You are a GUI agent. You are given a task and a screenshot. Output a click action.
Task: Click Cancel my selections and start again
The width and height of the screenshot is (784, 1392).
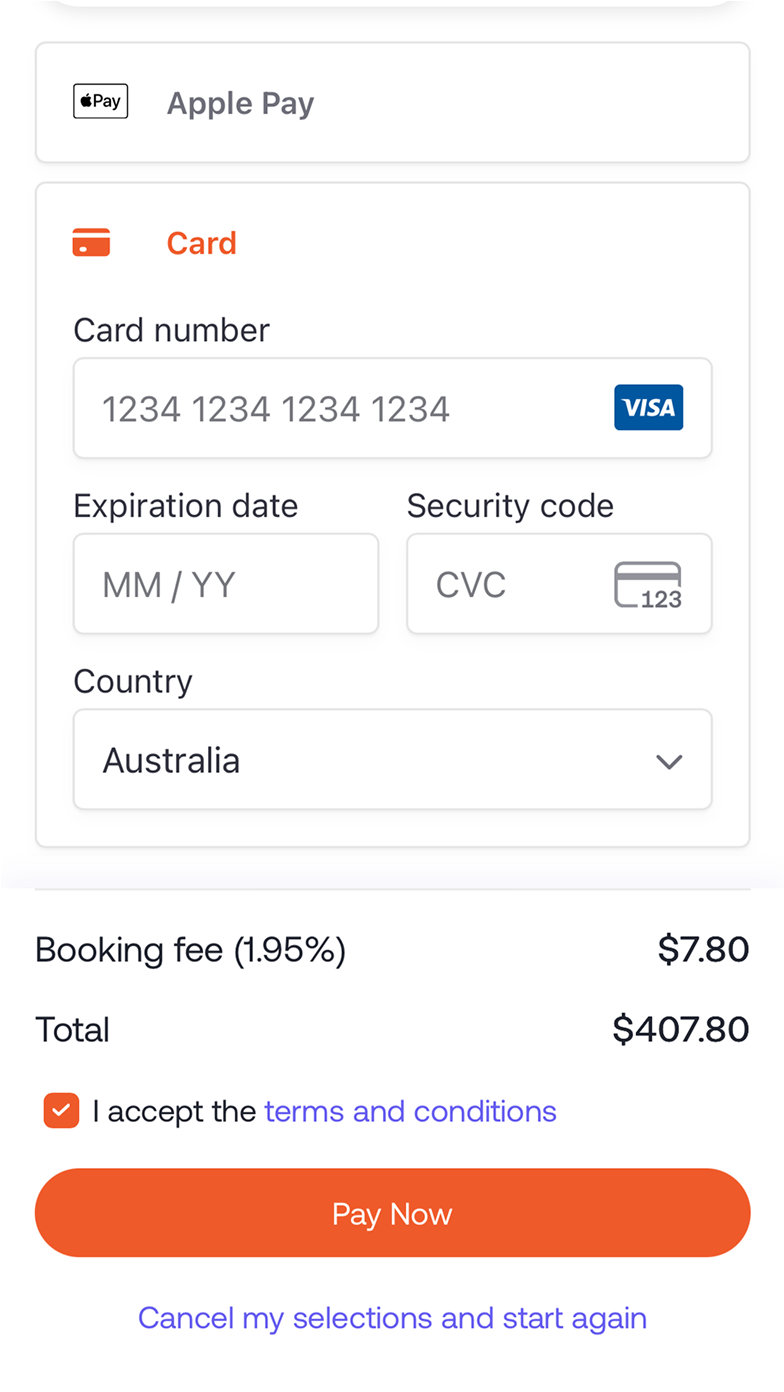392,1318
